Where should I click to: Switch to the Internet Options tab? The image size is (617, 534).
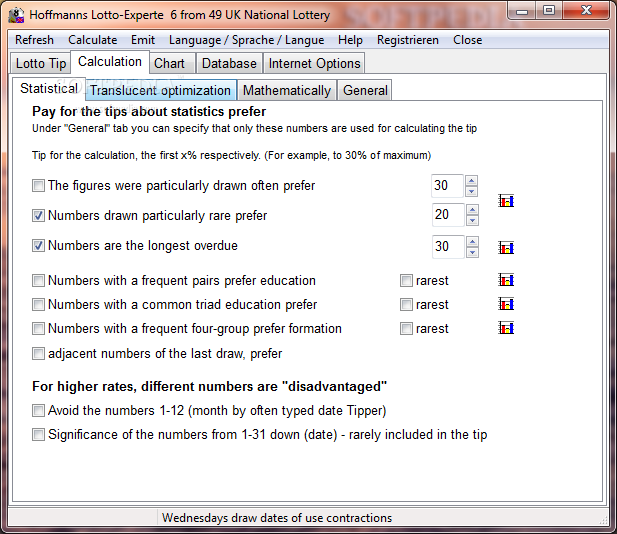pos(314,63)
